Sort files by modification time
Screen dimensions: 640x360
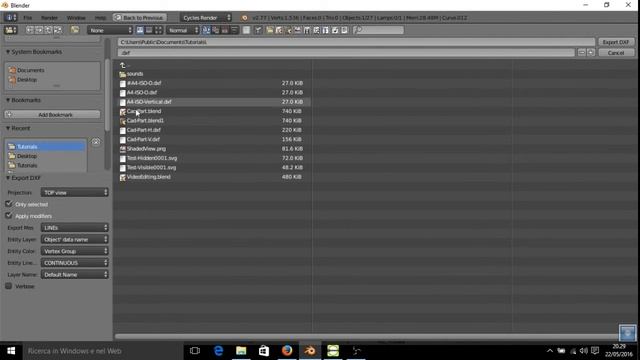(x=225, y=30)
